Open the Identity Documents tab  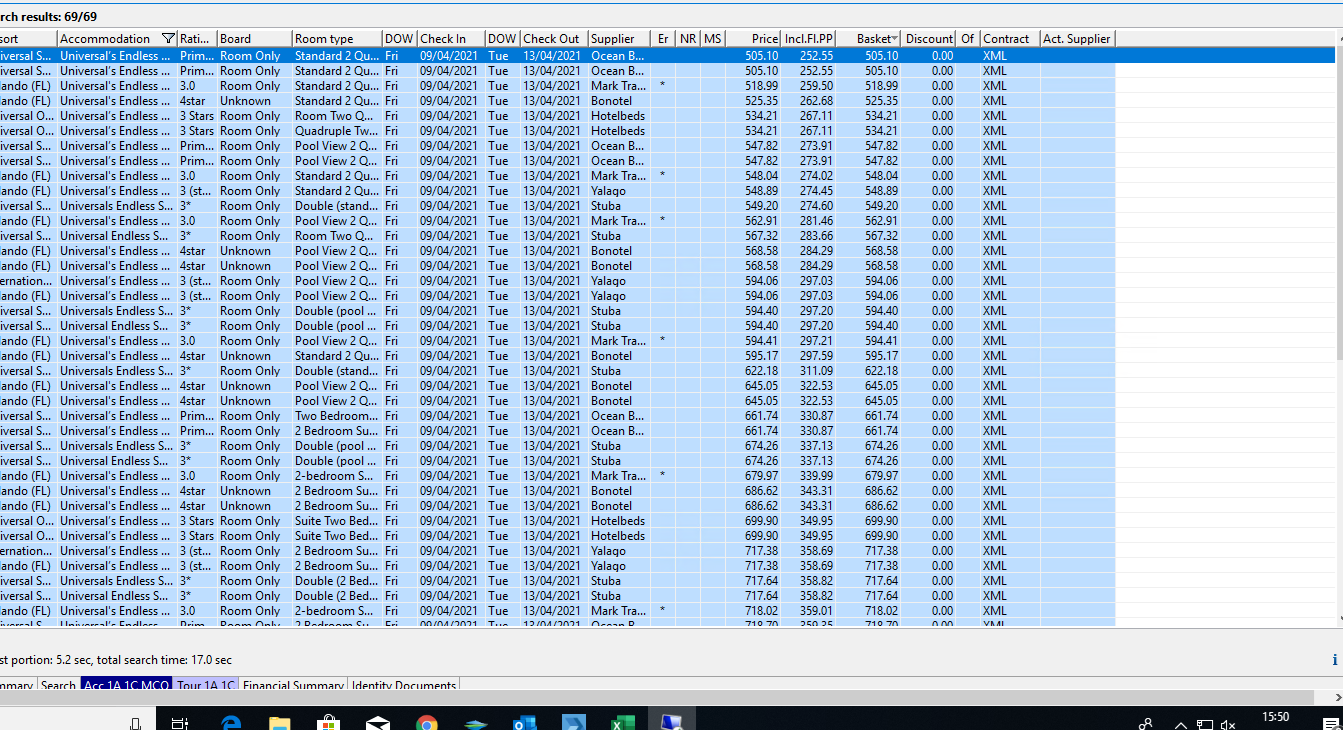pyautogui.click(x=404, y=685)
